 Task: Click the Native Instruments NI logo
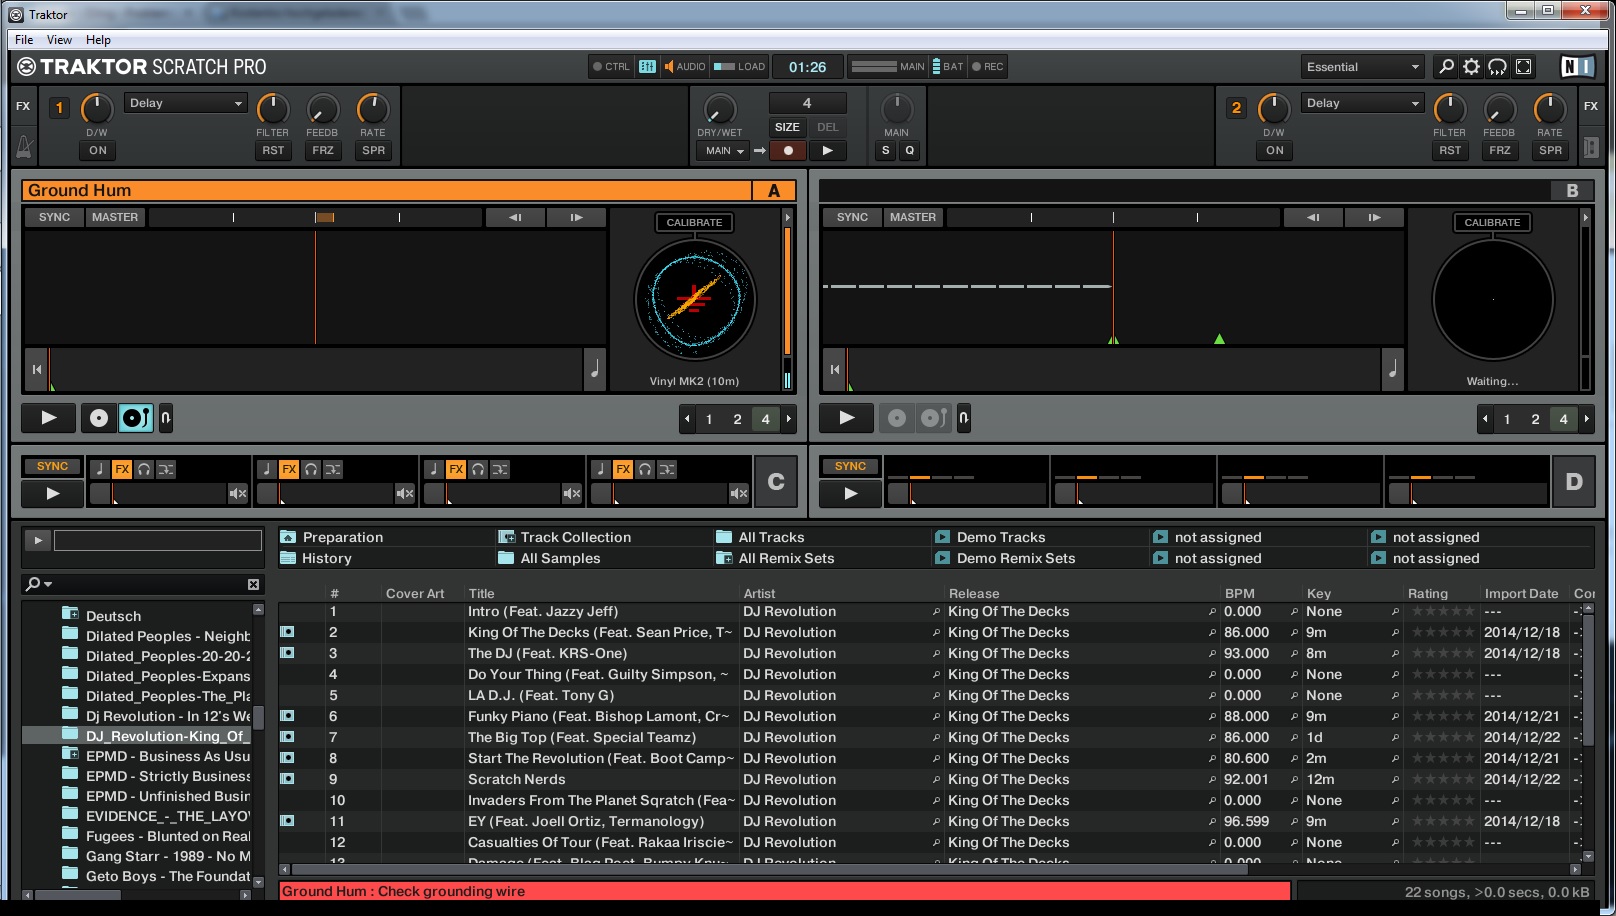(1577, 67)
